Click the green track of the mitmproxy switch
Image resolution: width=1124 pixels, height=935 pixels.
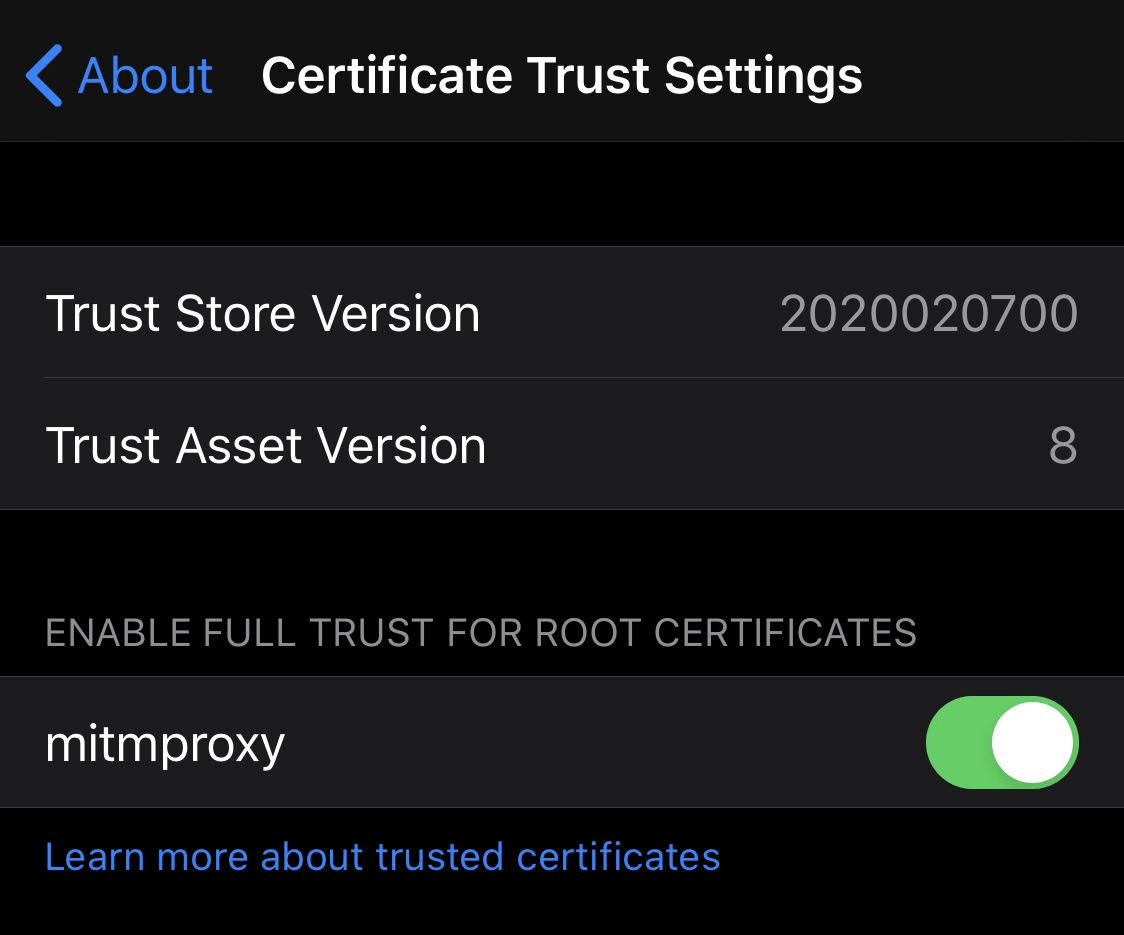pos(958,742)
